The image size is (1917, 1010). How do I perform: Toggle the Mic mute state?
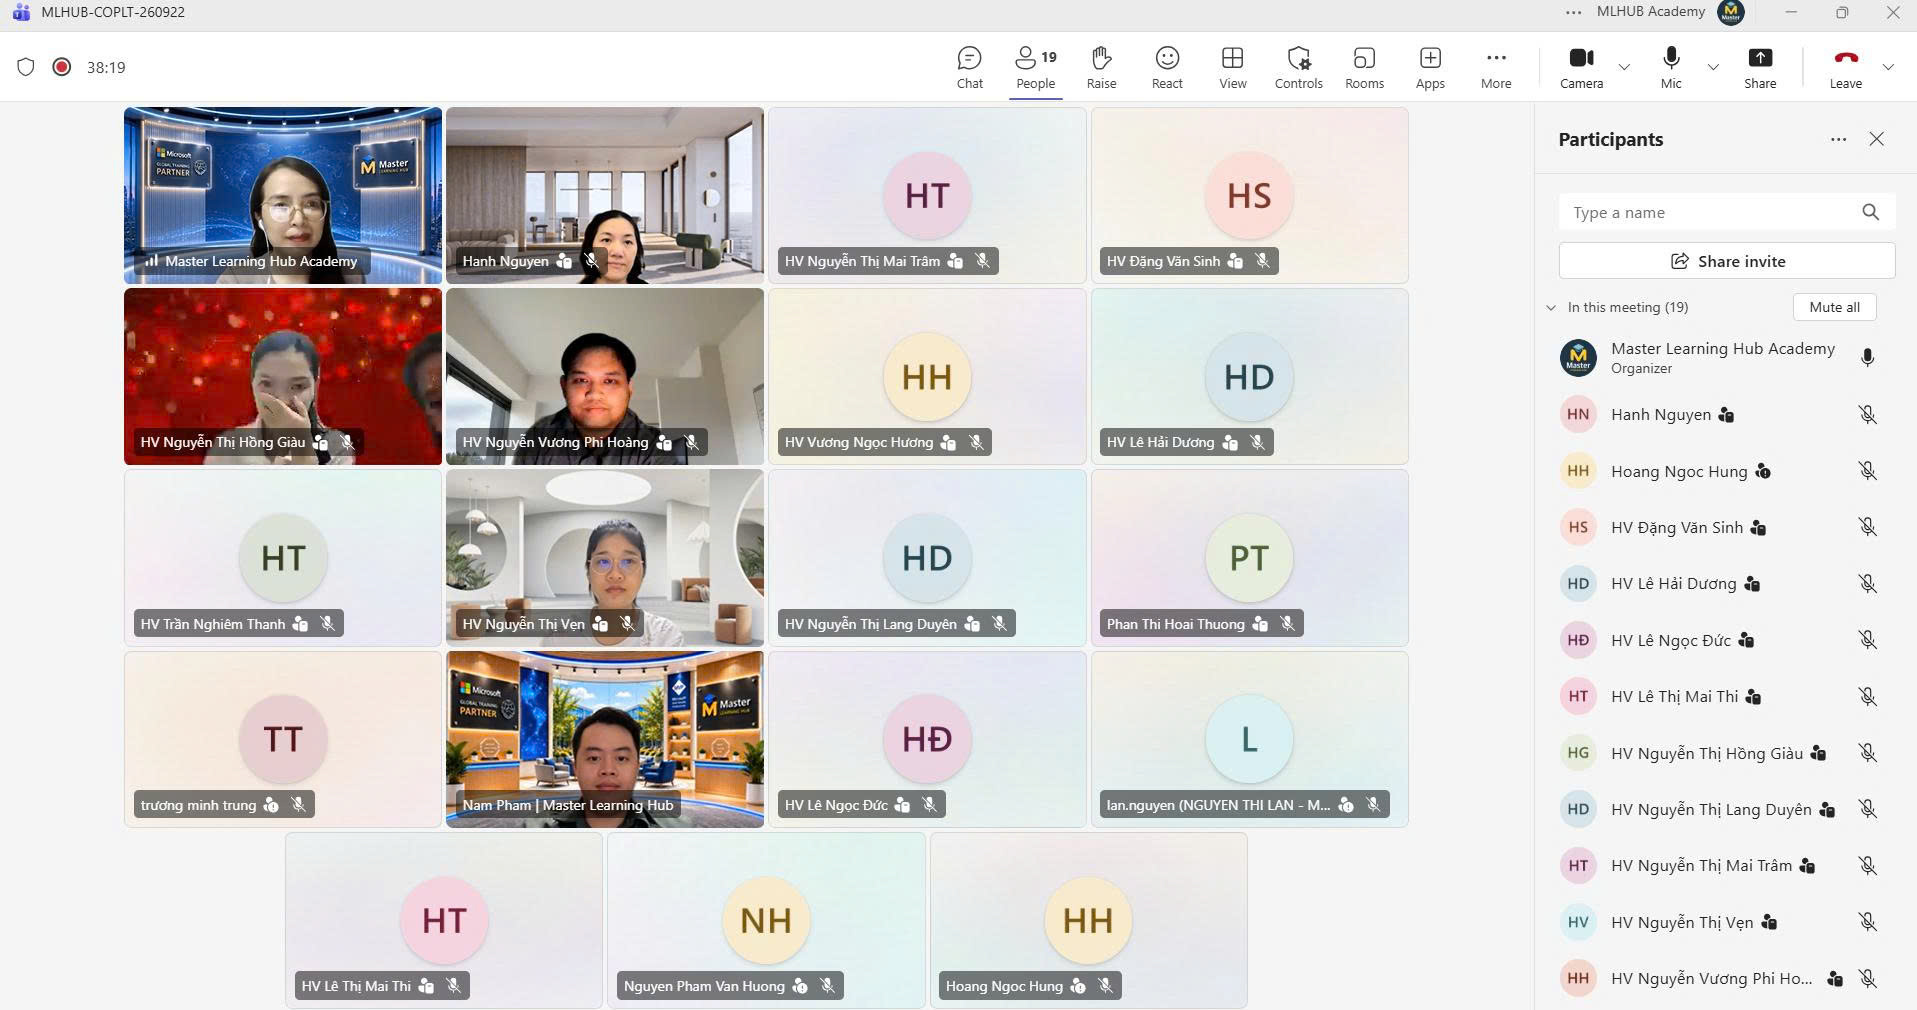(1671, 68)
